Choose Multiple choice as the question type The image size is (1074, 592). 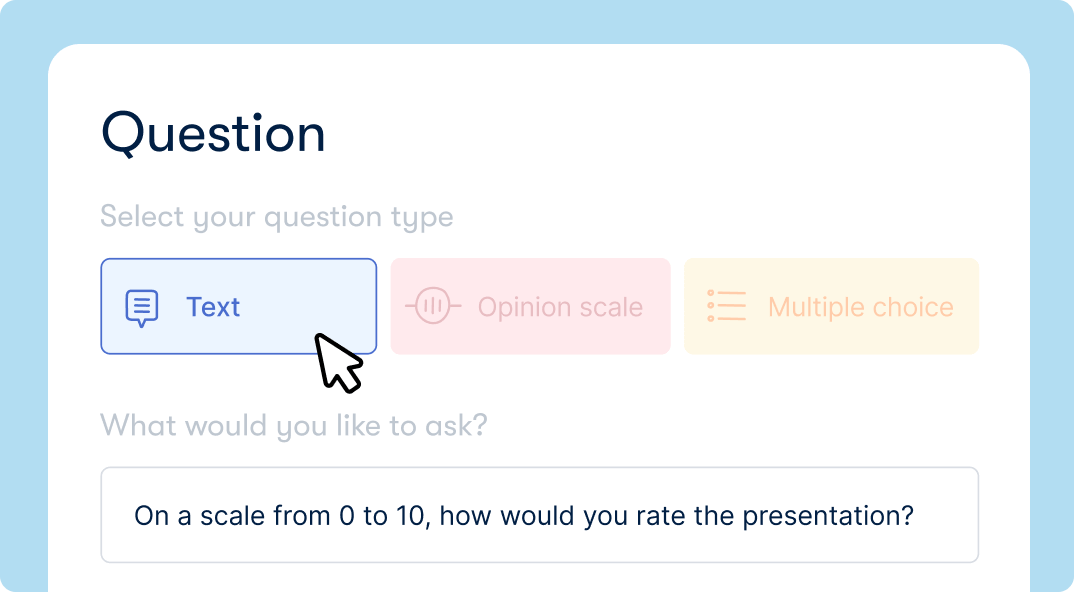pos(831,306)
